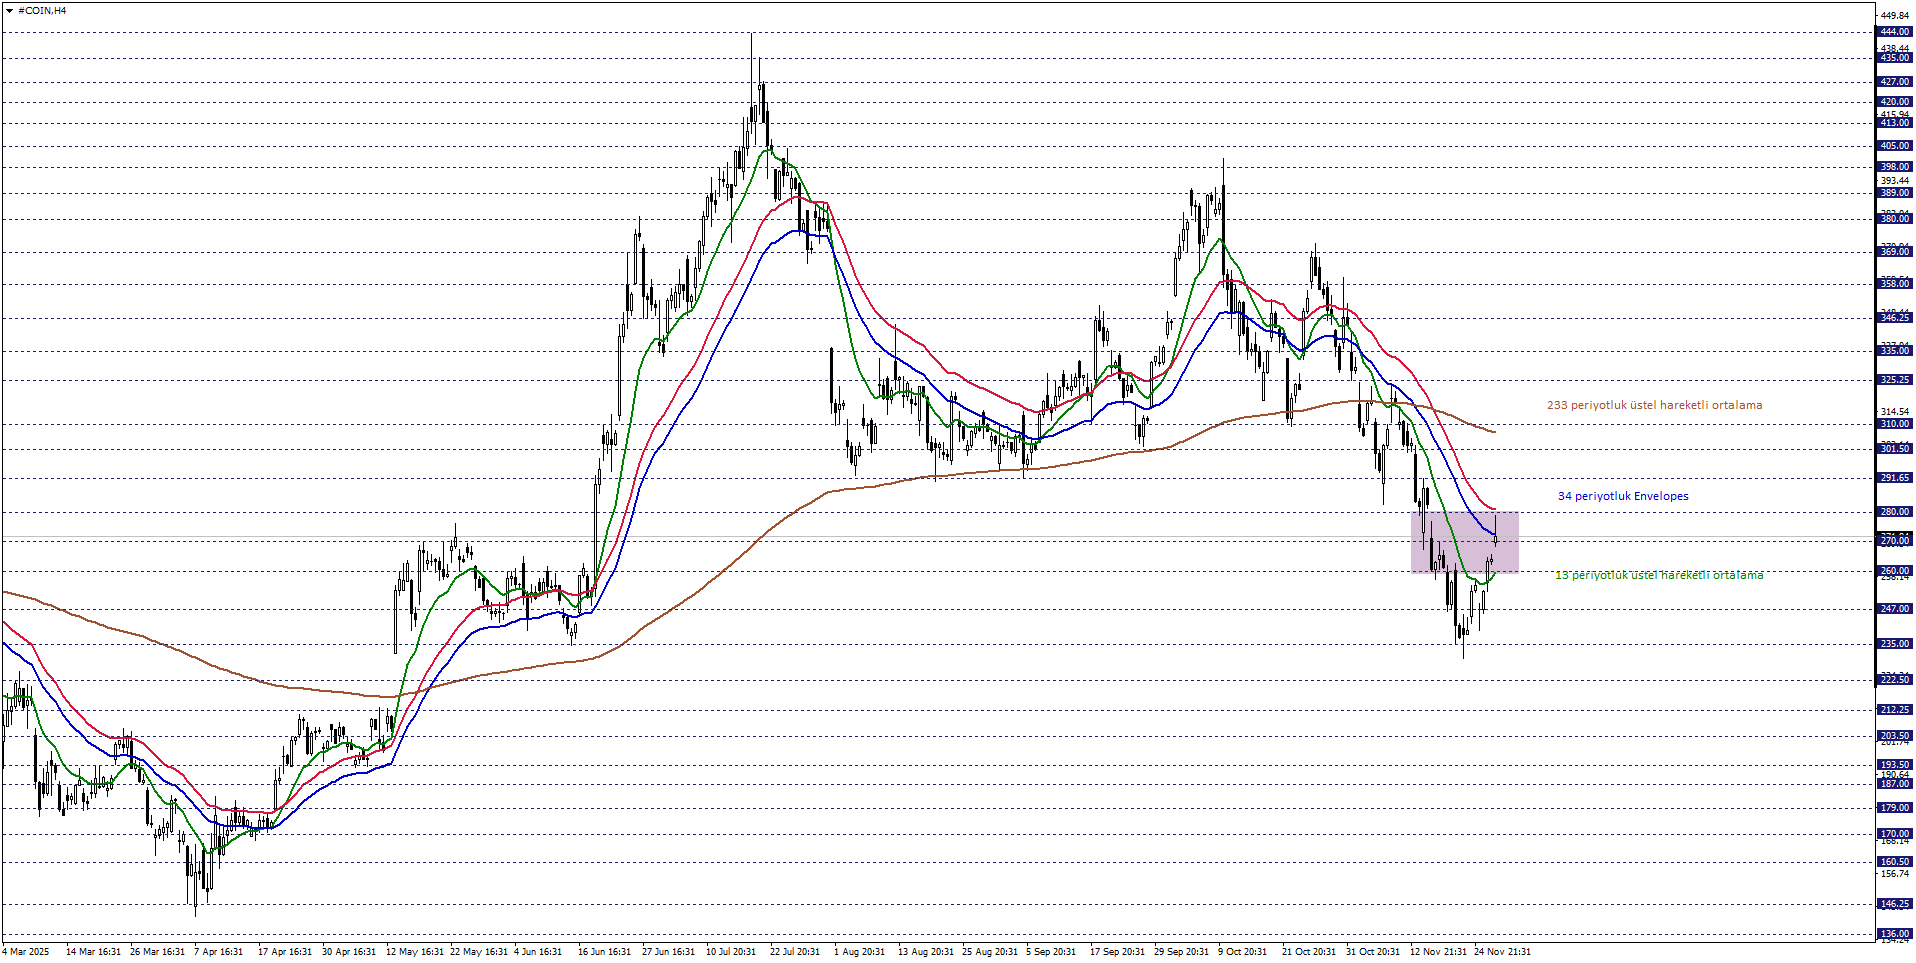Viewport: 1916px width, 963px height.
Task: Click the 9 Oct 20:31 time label
Action: pos(1242,952)
